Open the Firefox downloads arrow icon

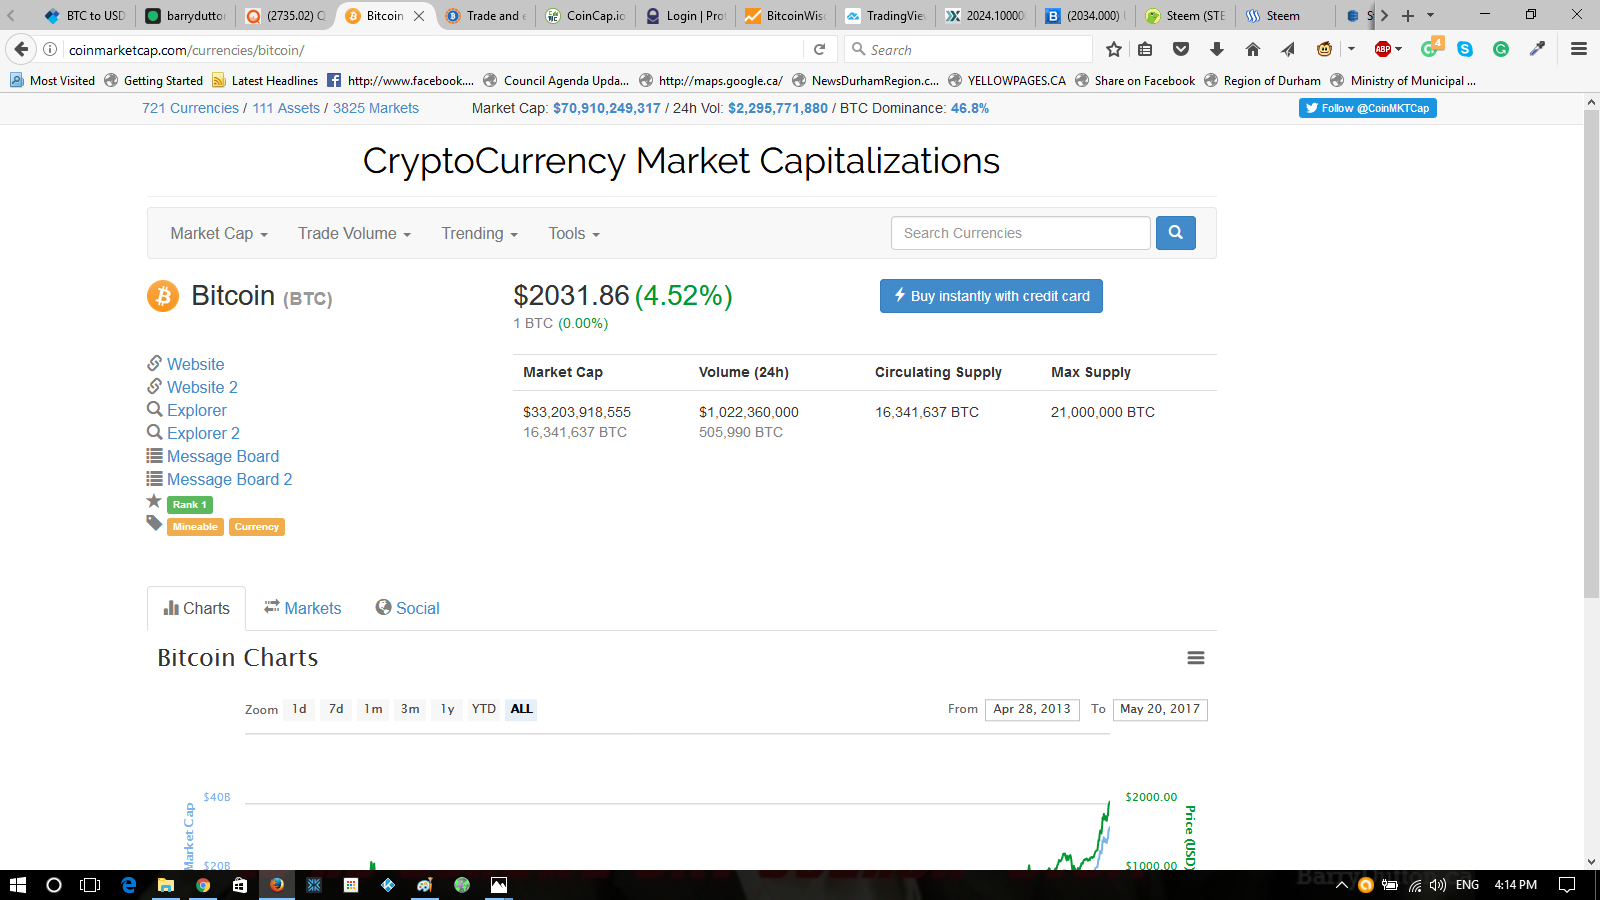1217,49
